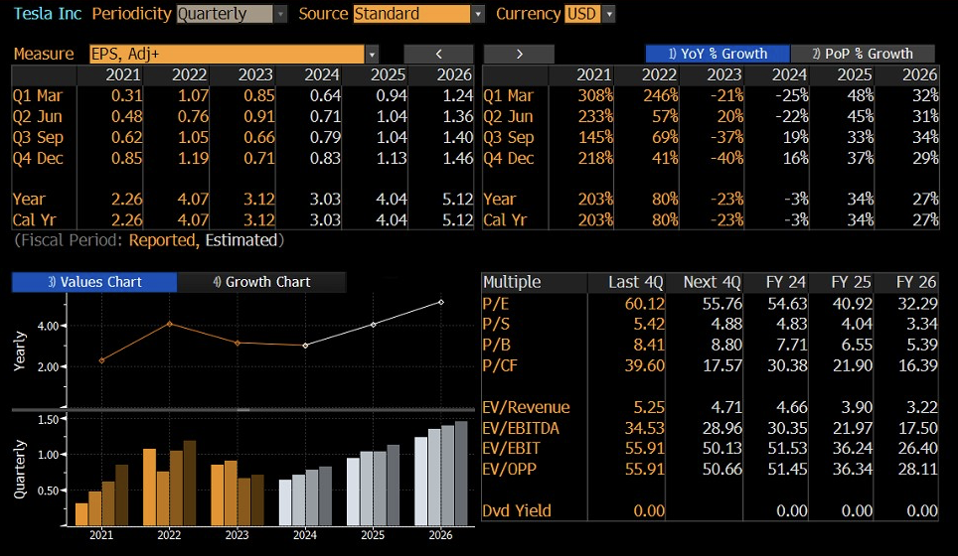Click the 2026 data point on yearly chart
The width and height of the screenshot is (958, 556).
coord(441,302)
